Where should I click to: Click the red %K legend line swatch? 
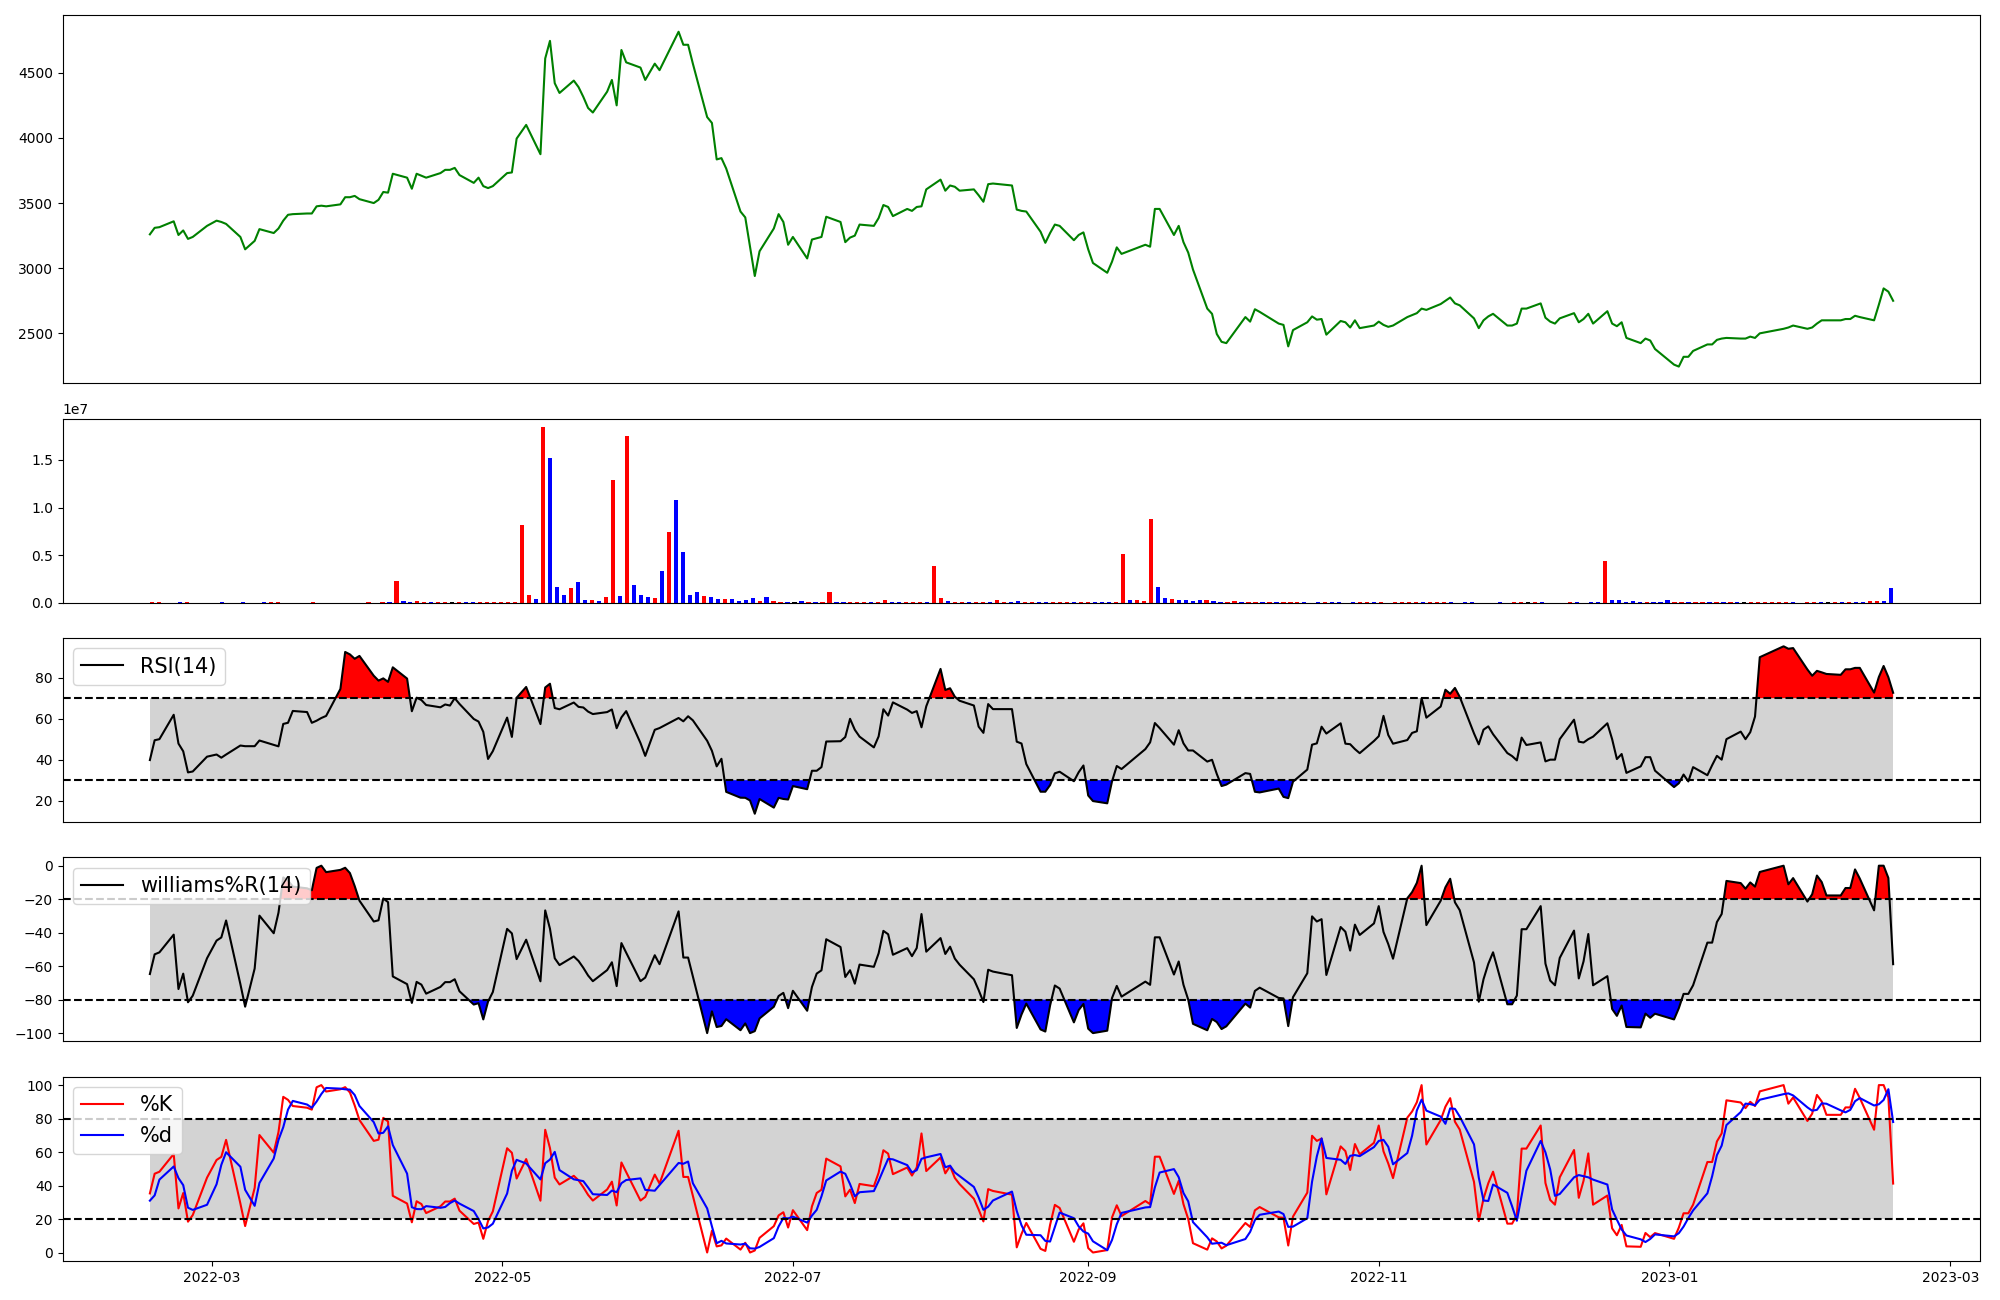(101, 1104)
